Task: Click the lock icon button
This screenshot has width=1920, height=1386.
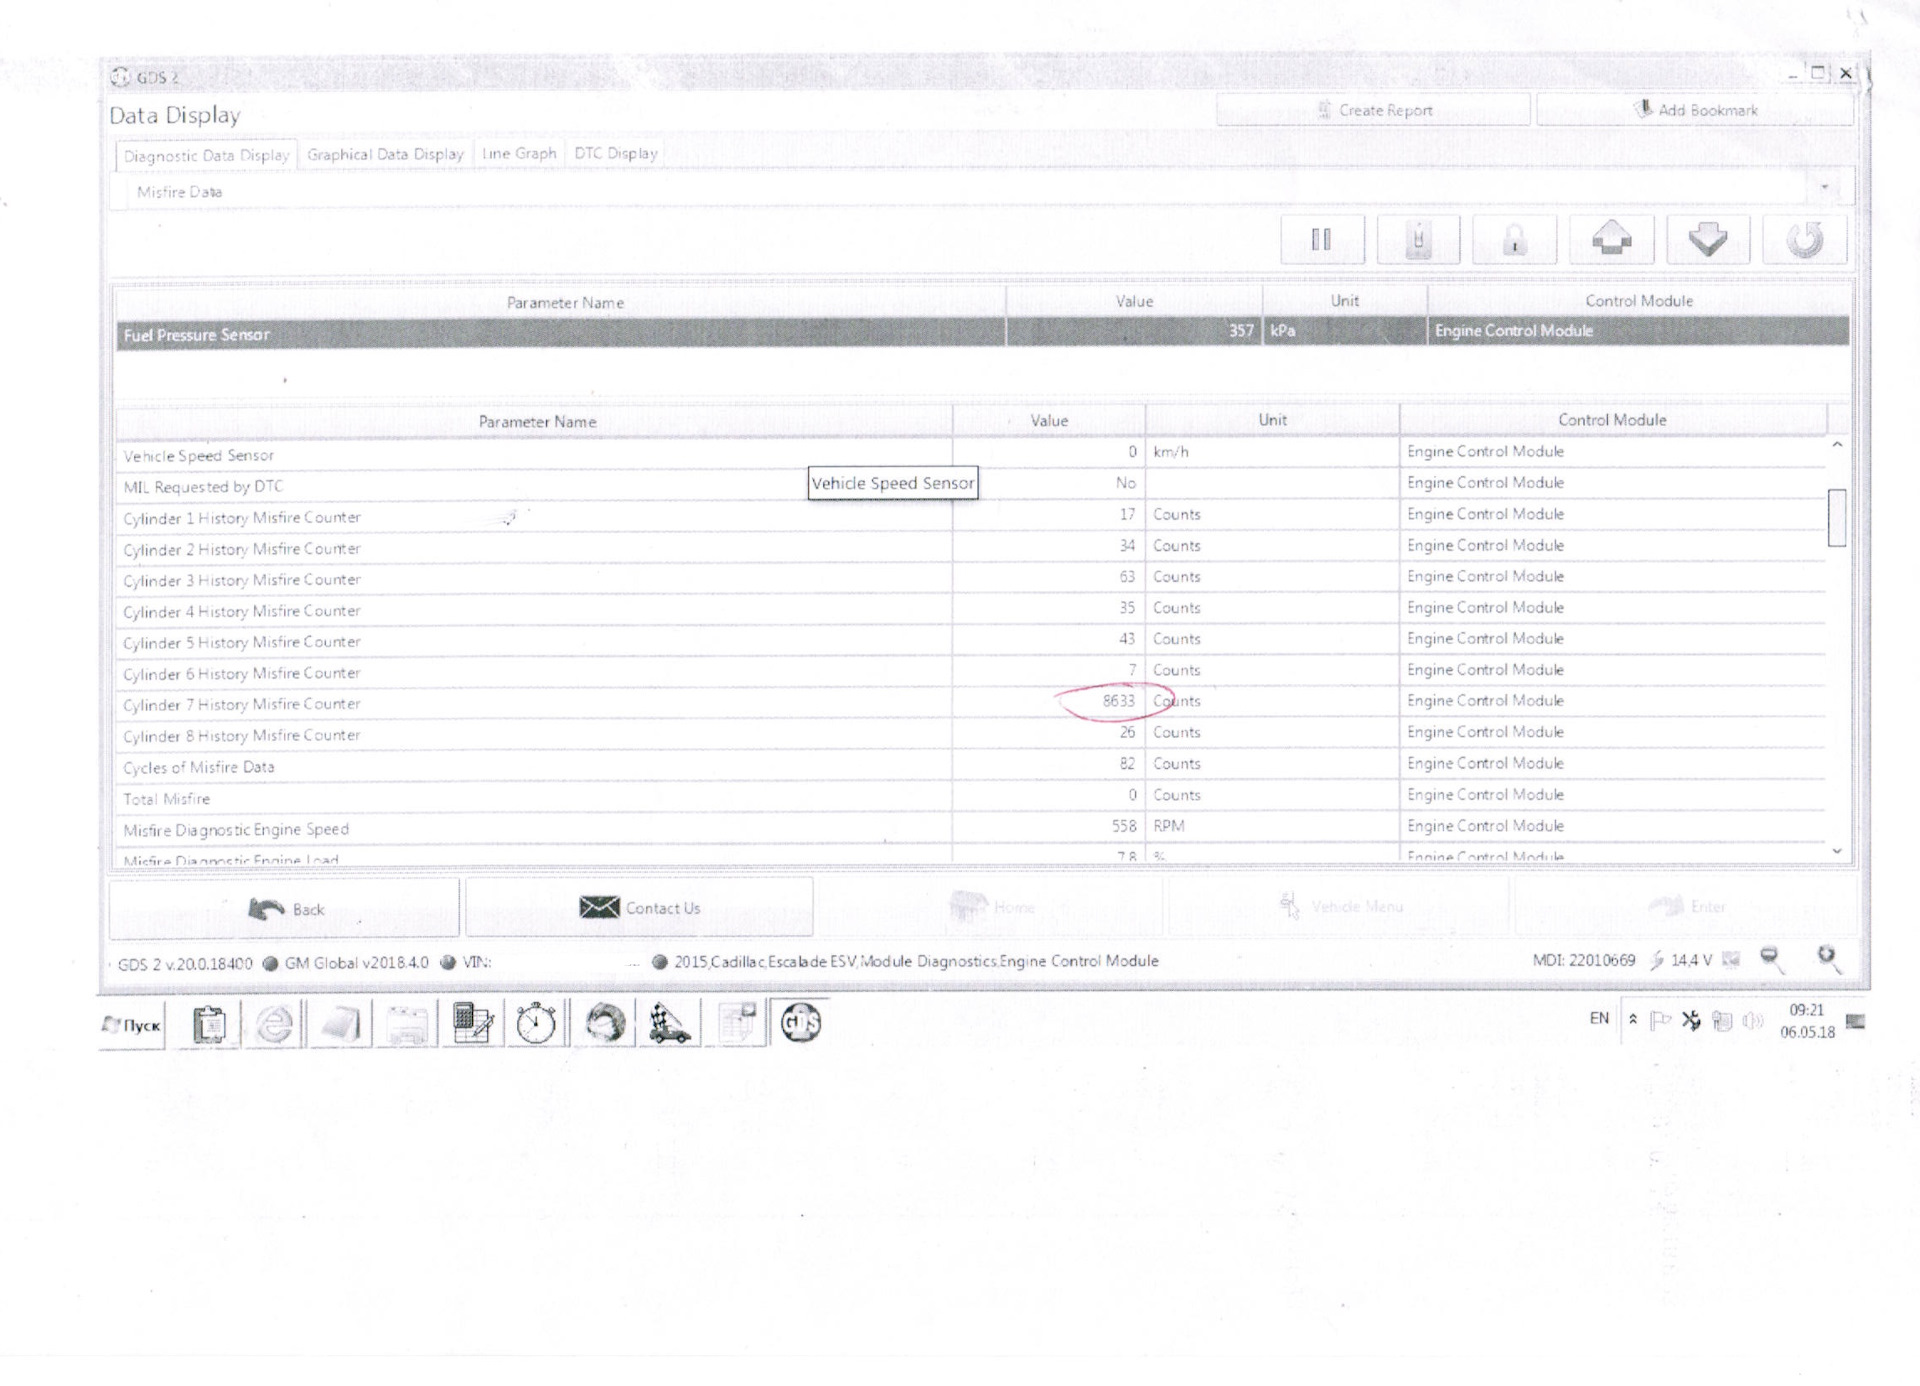Action: tap(1514, 240)
